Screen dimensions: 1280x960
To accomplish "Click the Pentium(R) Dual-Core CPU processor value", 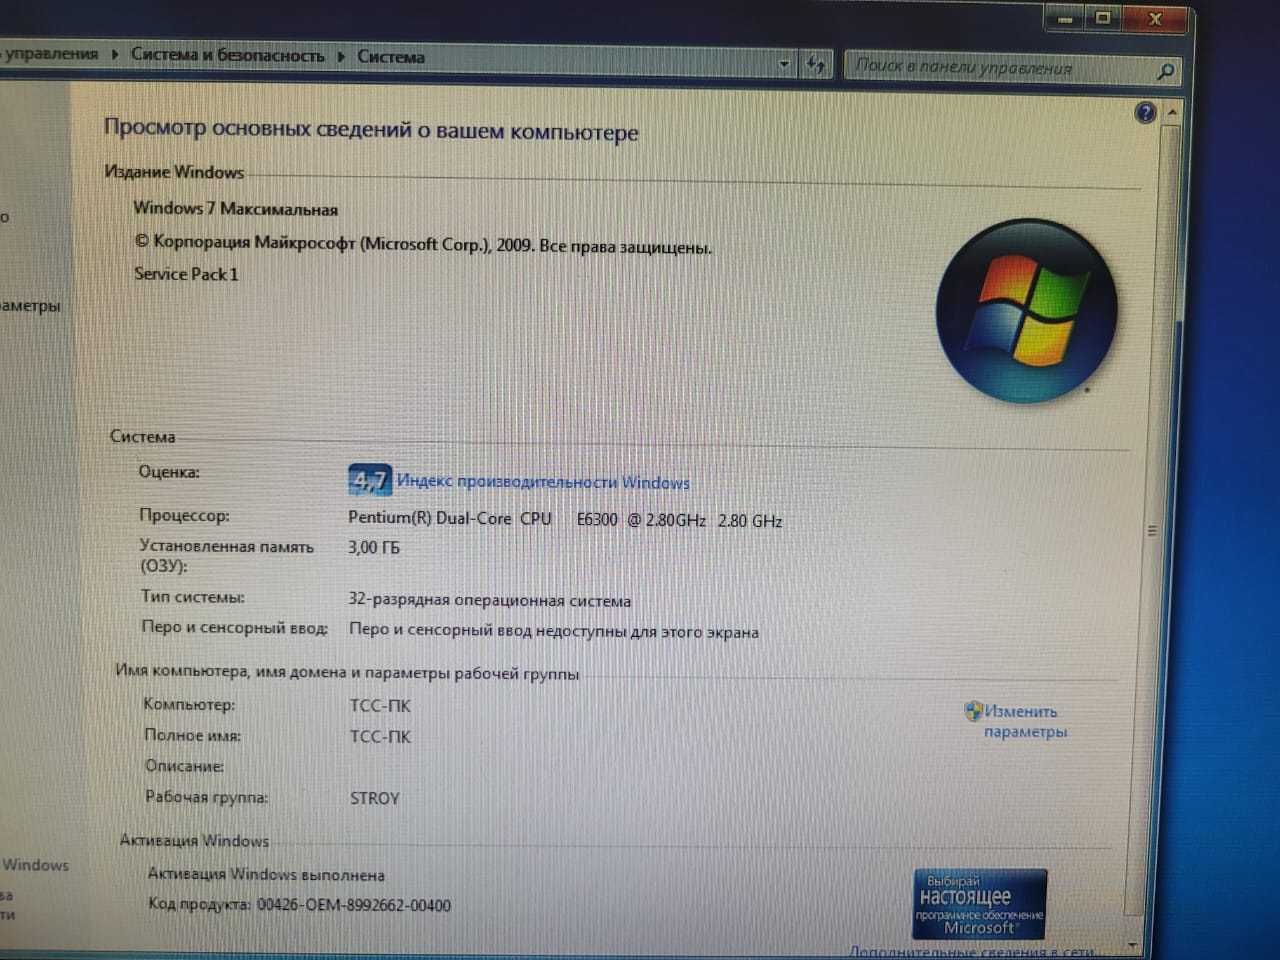I will click(565, 519).
